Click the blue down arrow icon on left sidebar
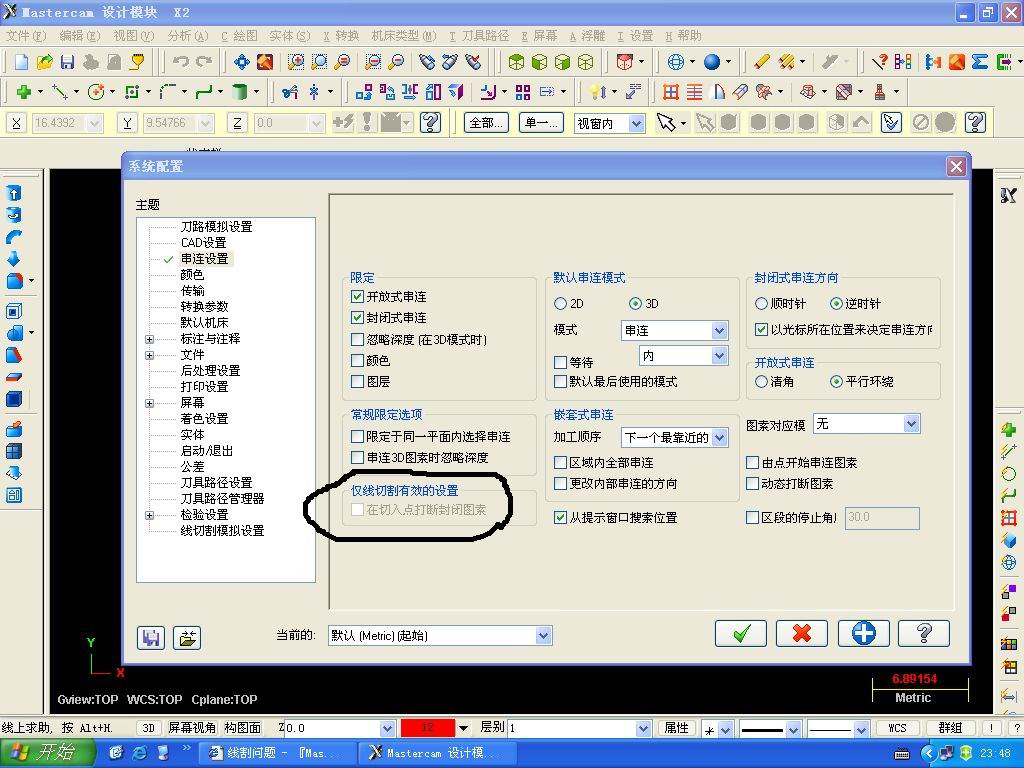The image size is (1024, 768). 14,257
